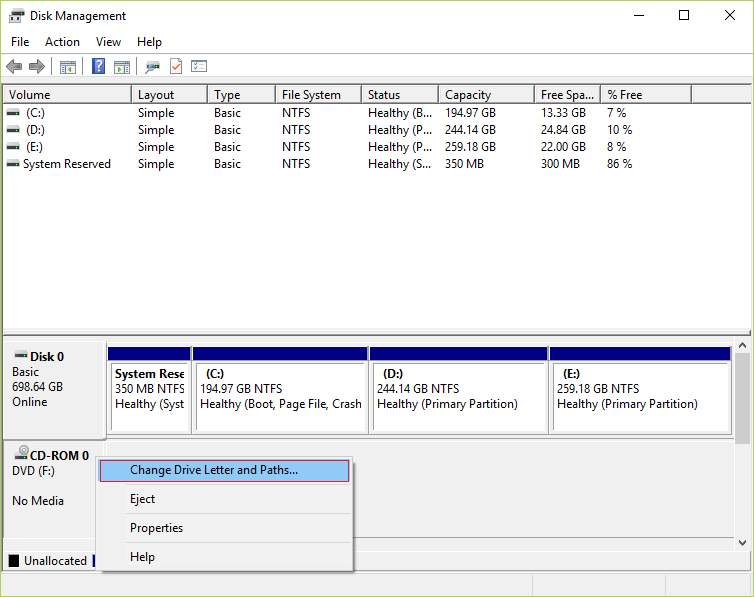The image size is (754, 597).
Task: Select the (D:) 244.14 GB partition block
Action: [x=458, y=396]
